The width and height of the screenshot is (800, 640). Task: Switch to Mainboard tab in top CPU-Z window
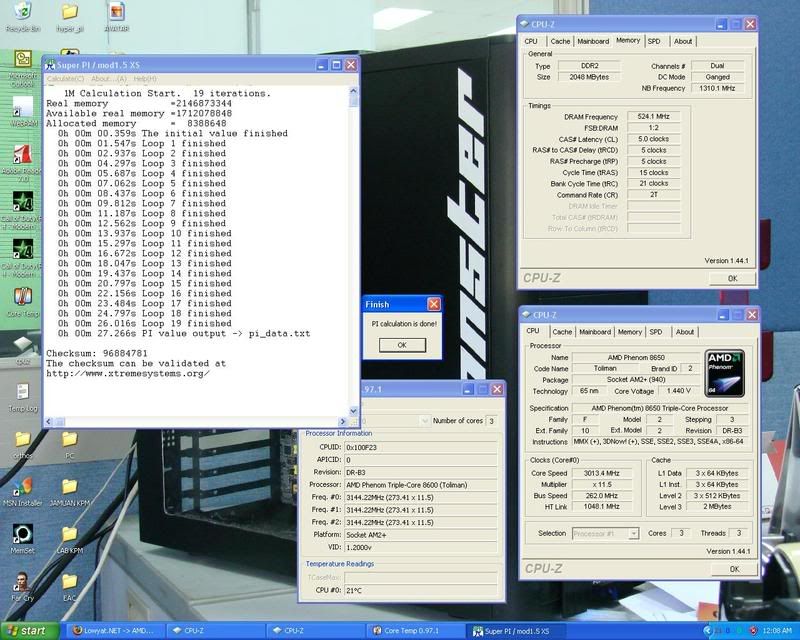[x=593, y=41]
